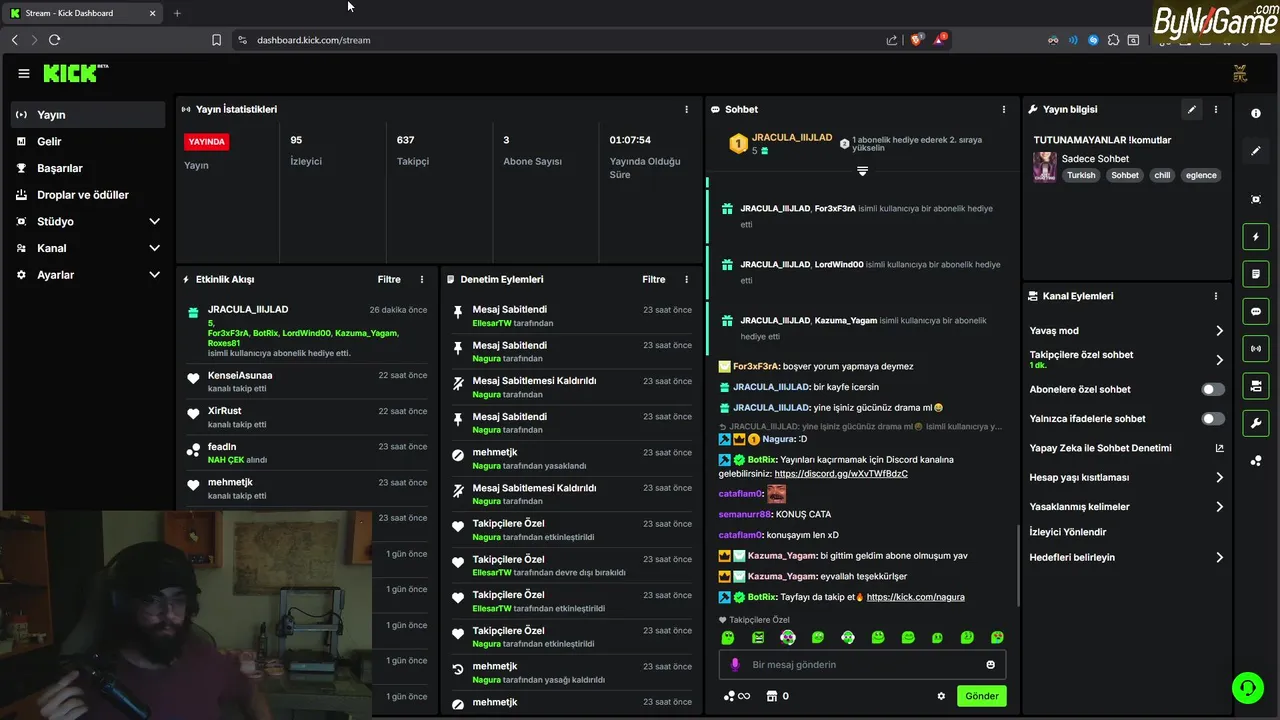Screen dimensions: 1280x720
Task: Click the shop icon showing 0
Action: click(x=778, y=696)
